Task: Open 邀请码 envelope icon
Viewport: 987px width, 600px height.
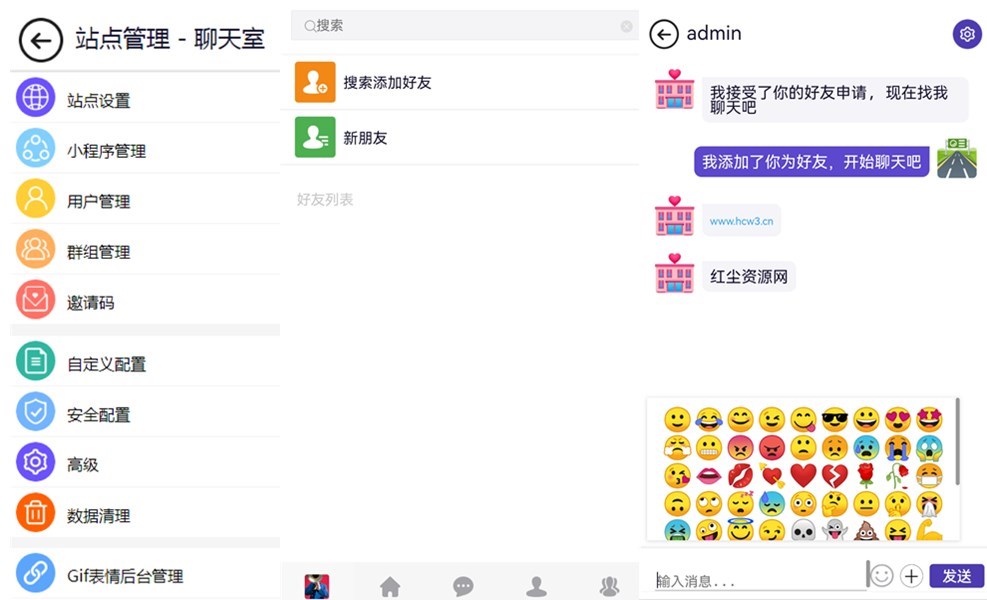Action: coord(35,300)
